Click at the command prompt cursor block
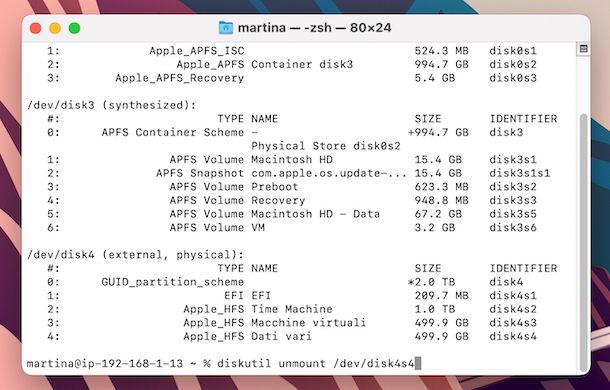 click(x=418, y=364)
